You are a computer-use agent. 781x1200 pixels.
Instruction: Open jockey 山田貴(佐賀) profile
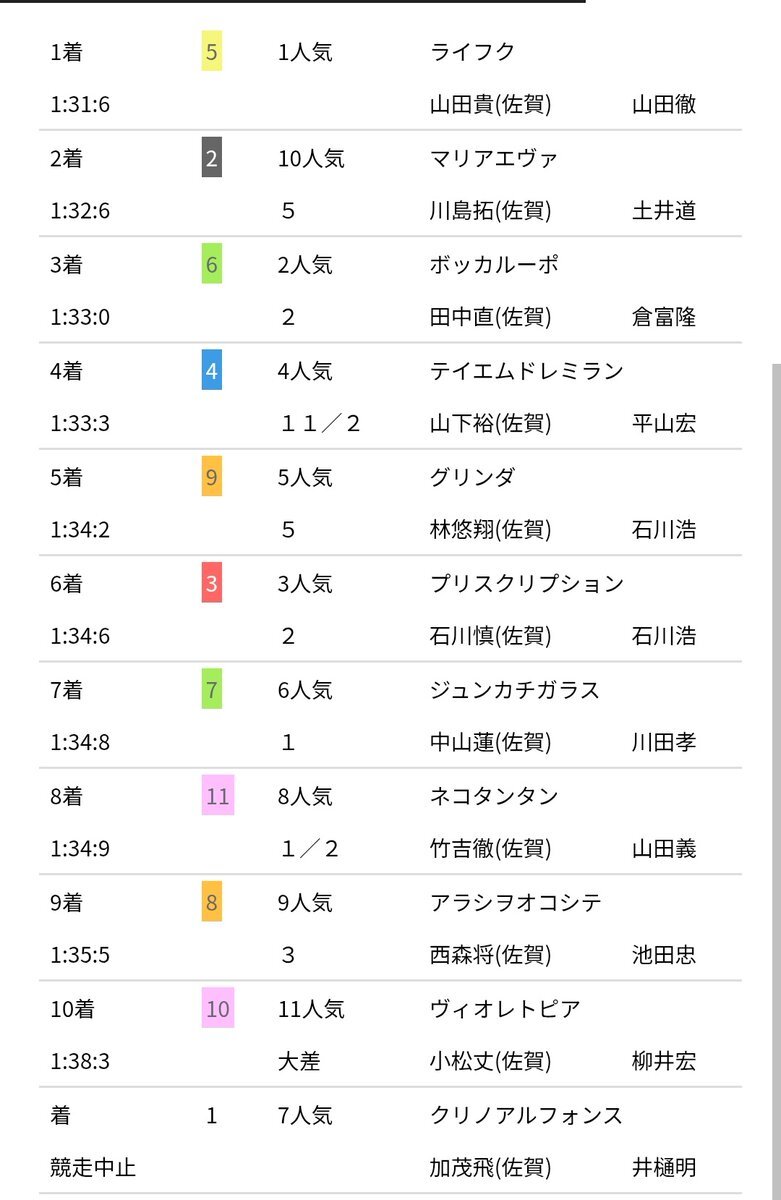(x=490, y=105)
